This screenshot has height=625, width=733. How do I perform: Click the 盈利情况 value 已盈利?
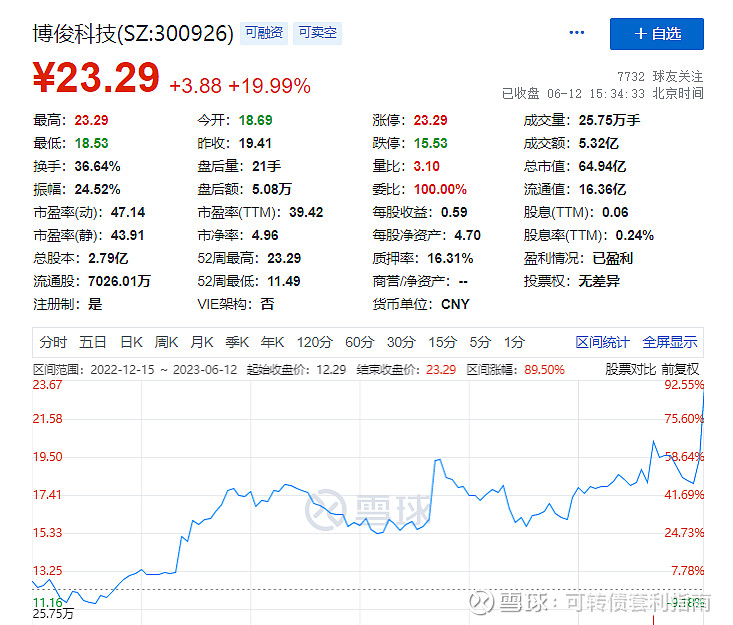click(x=612, y=258)
